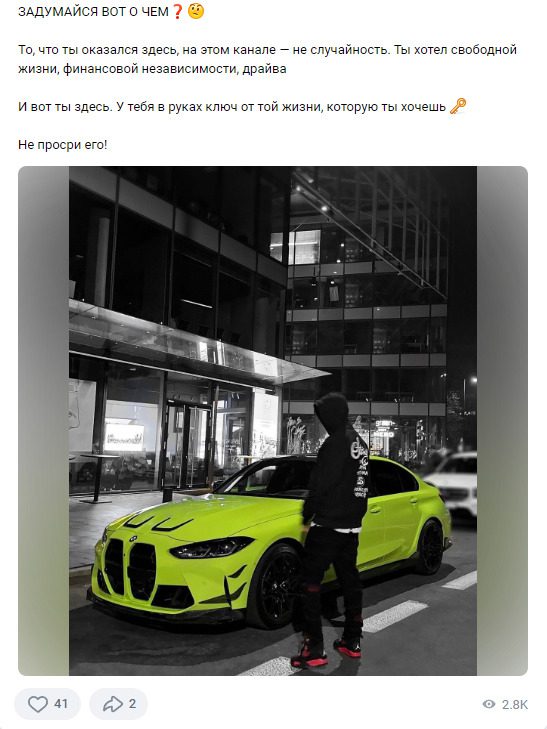The image size is (547, 729).
Task: Click the lit building entrance in photo
Action: click(x=186, y=444)
